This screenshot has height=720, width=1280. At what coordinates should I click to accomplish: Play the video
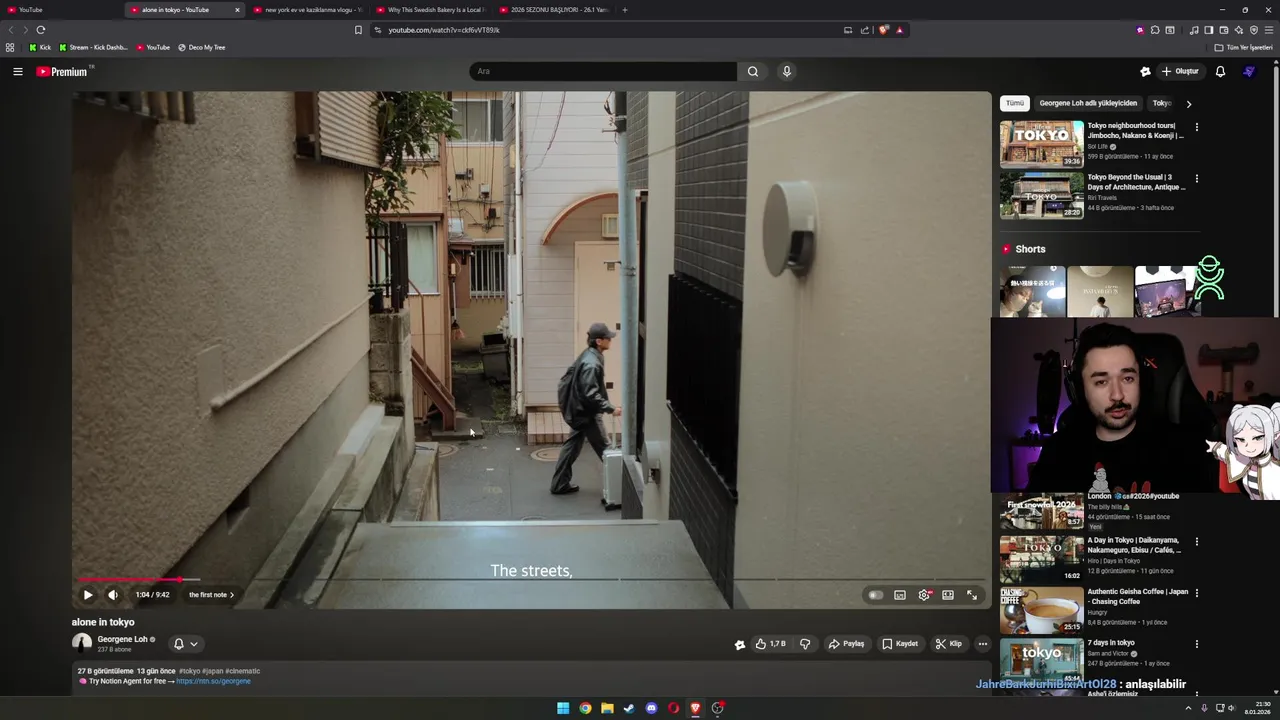coord(88,595)
